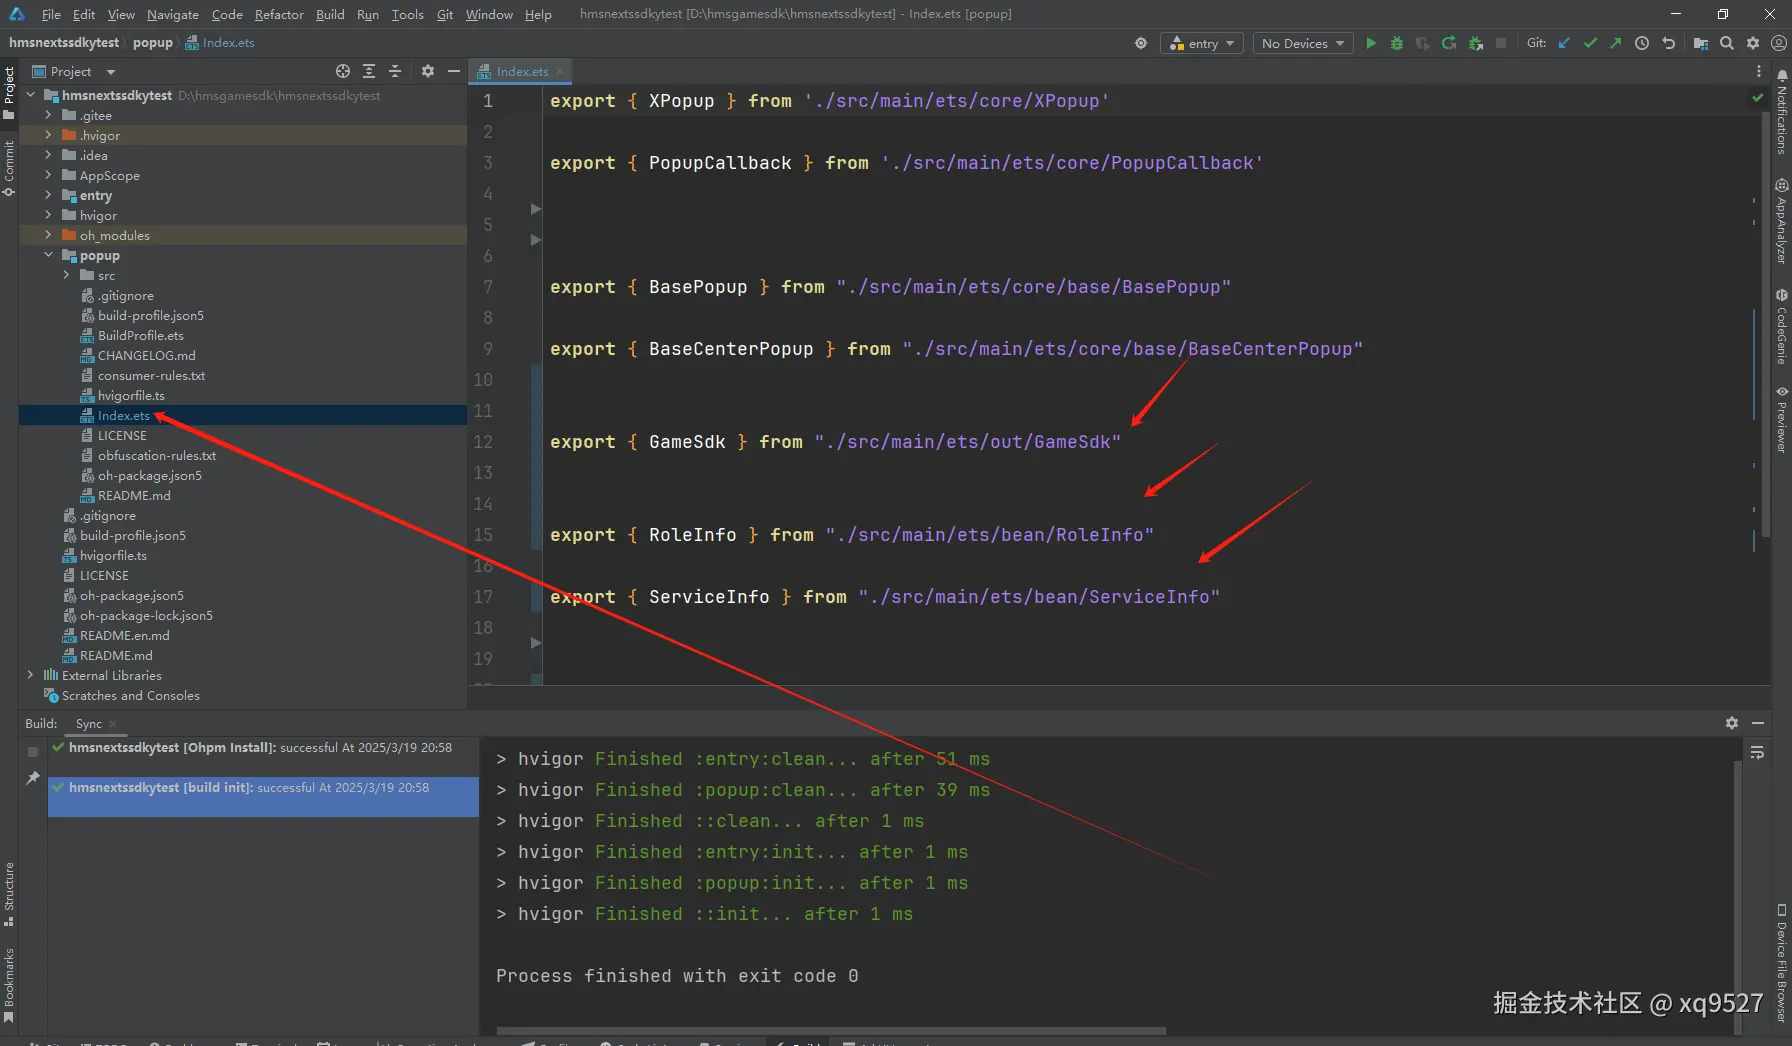Run the entry module with the green play icon
This screenshot has height=1046, width=1792.
1371,43
